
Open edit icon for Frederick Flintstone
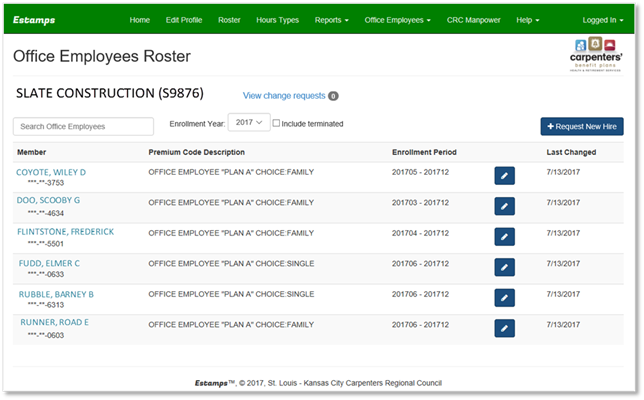504,237
